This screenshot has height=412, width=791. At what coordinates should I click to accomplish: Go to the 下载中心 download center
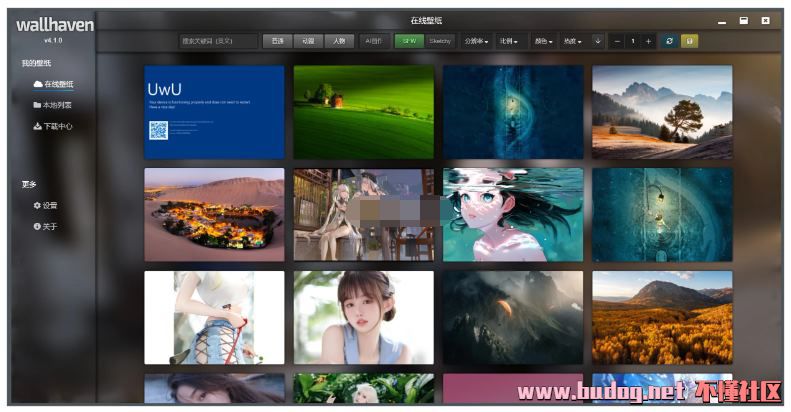tap(52, 127)
